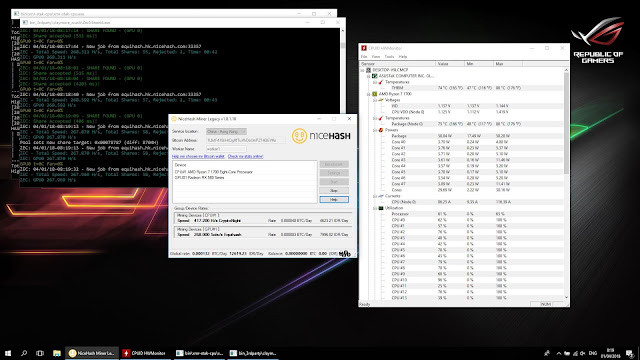This screenshot has height=360, width=640.
Task: Click the HWMonitor title bar icon
Action: click(364, 48)
